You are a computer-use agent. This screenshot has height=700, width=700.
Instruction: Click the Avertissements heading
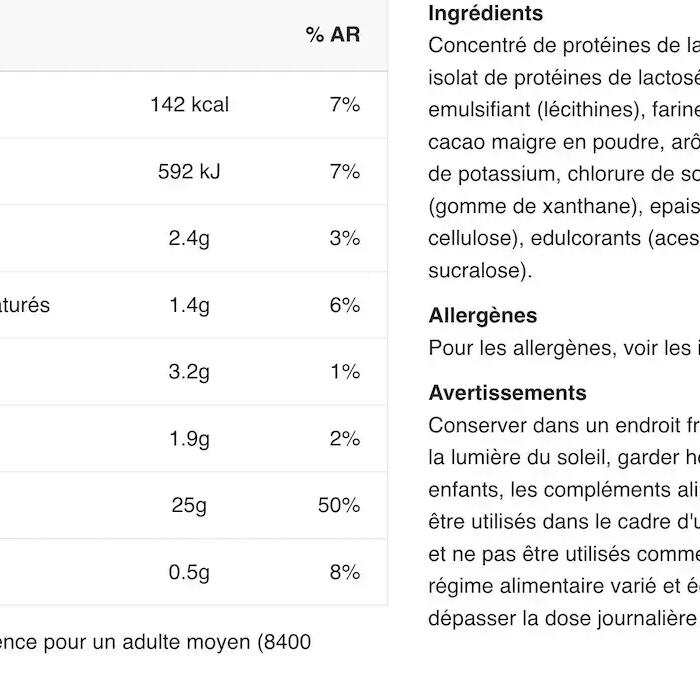pyautogui.click(x=508, y=393)
